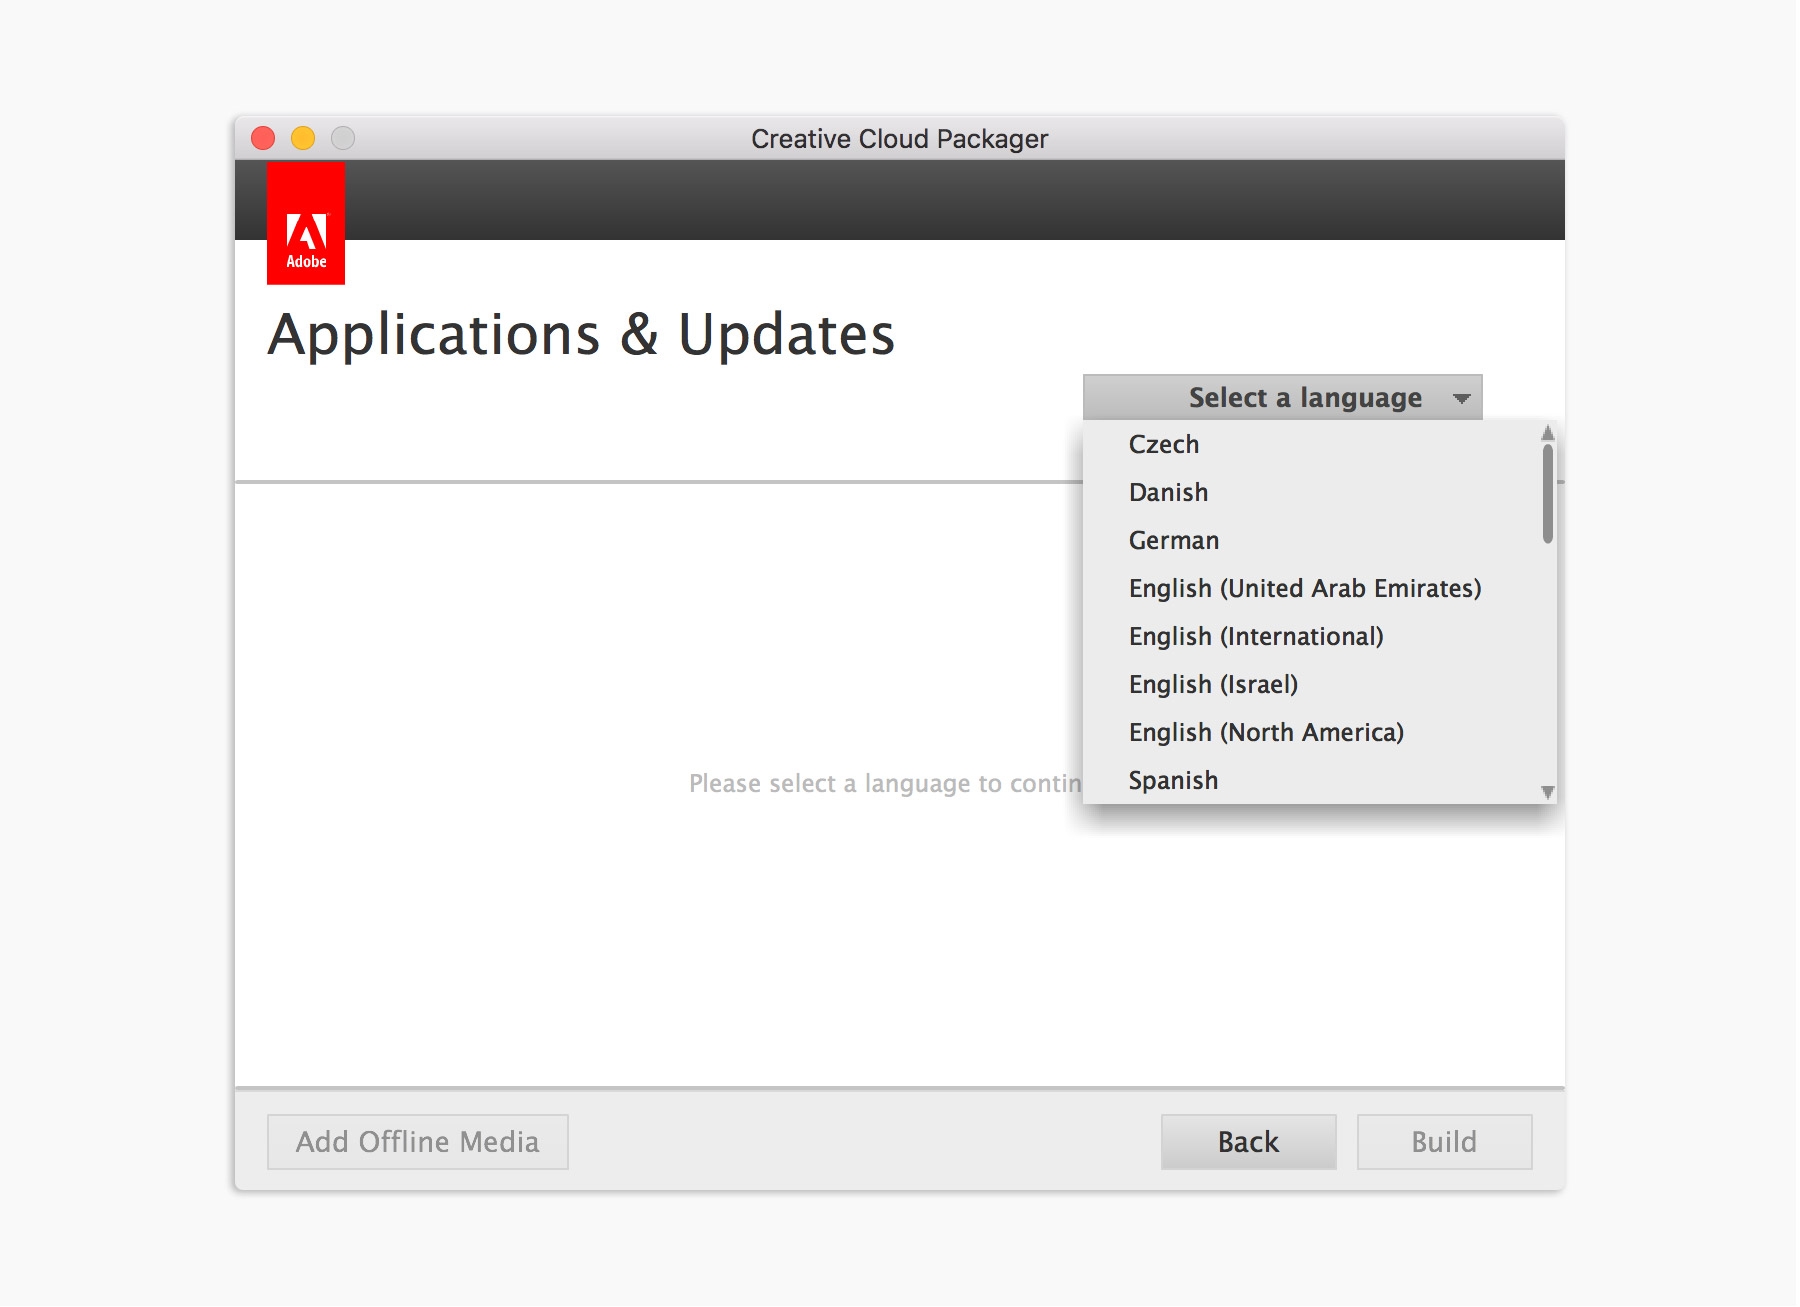
Task: Click the Applications & Updates heading
Action: click(x=581, y=336)
